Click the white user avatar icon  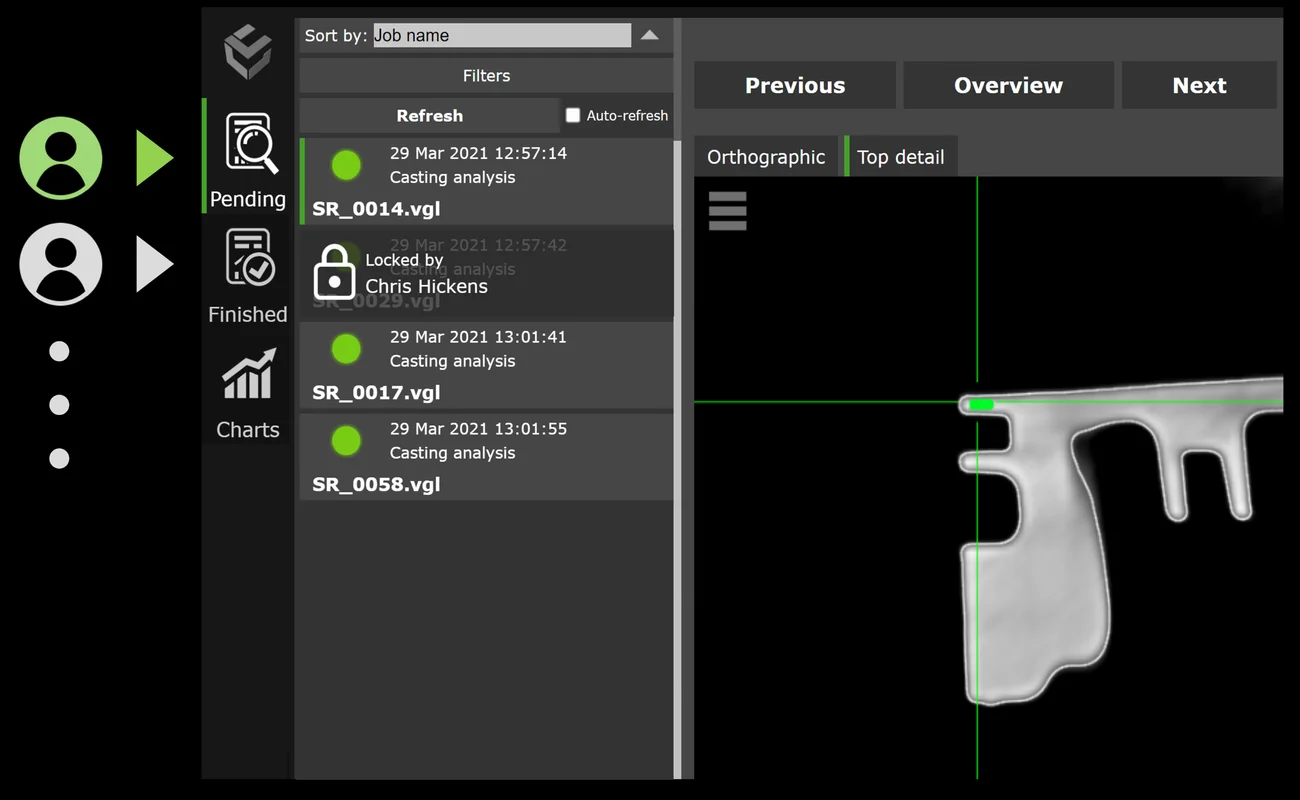(61, 264)
